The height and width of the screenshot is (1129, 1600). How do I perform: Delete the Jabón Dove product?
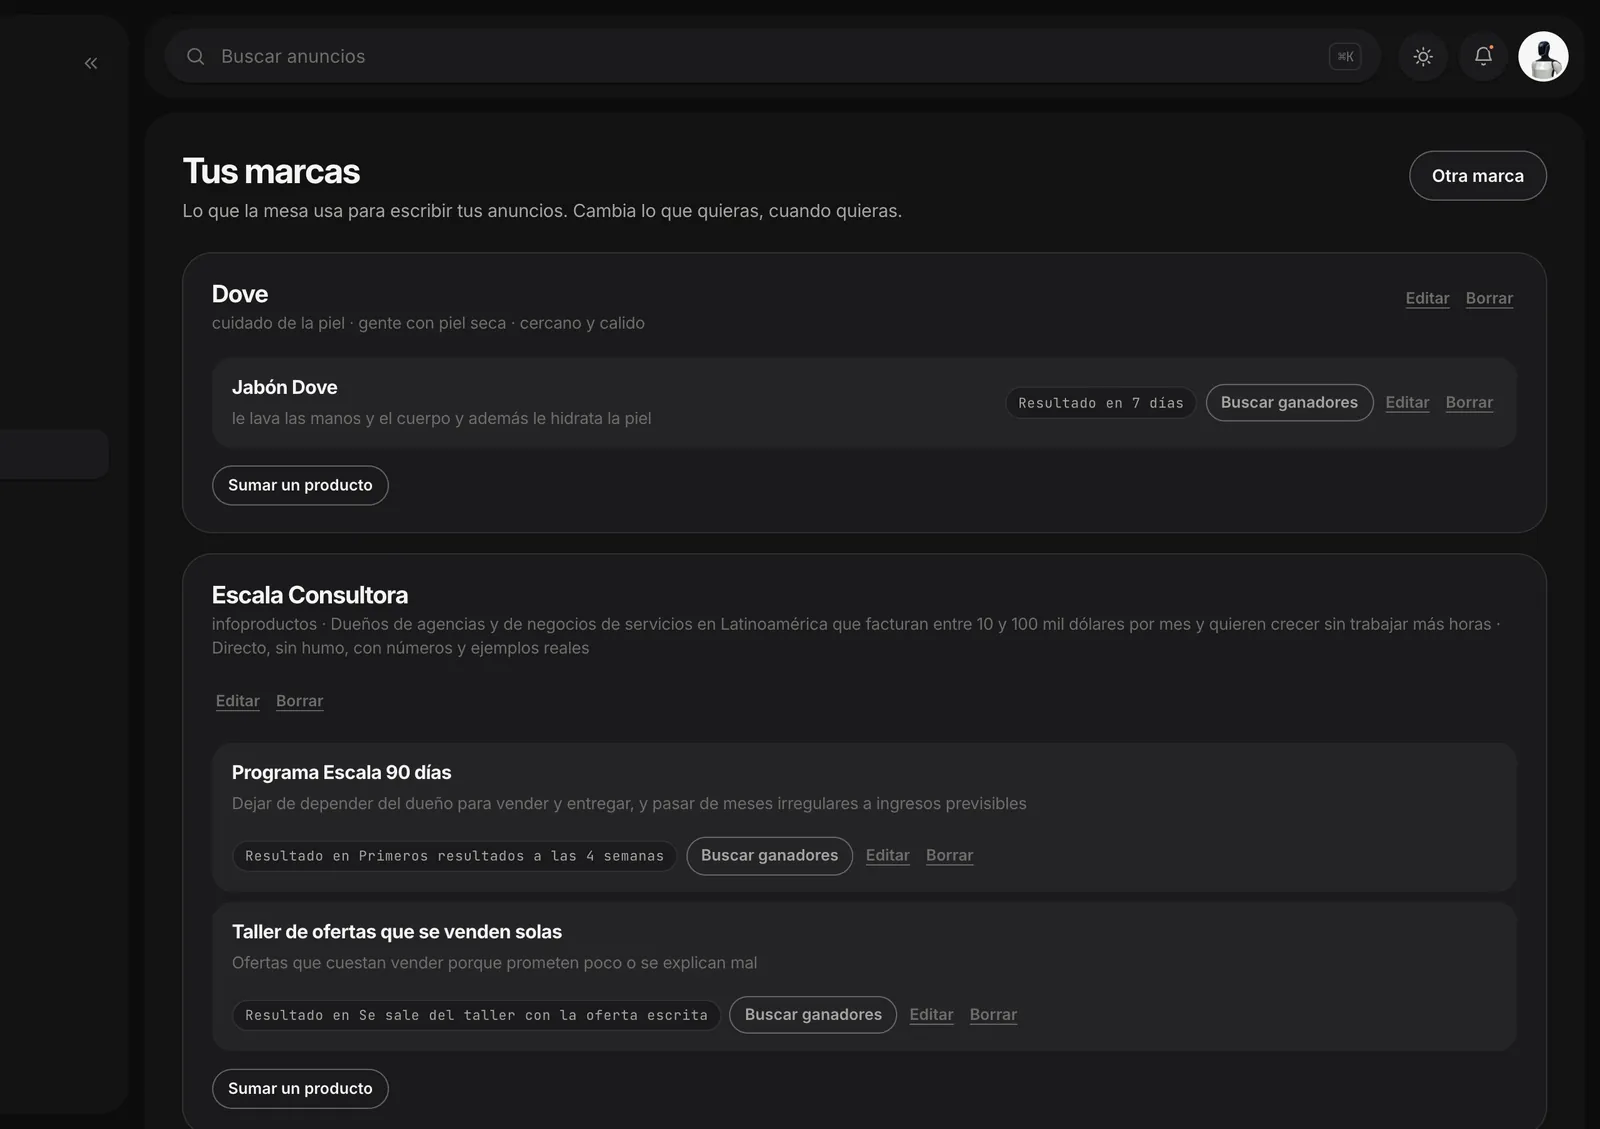[x=1469, y=403]
